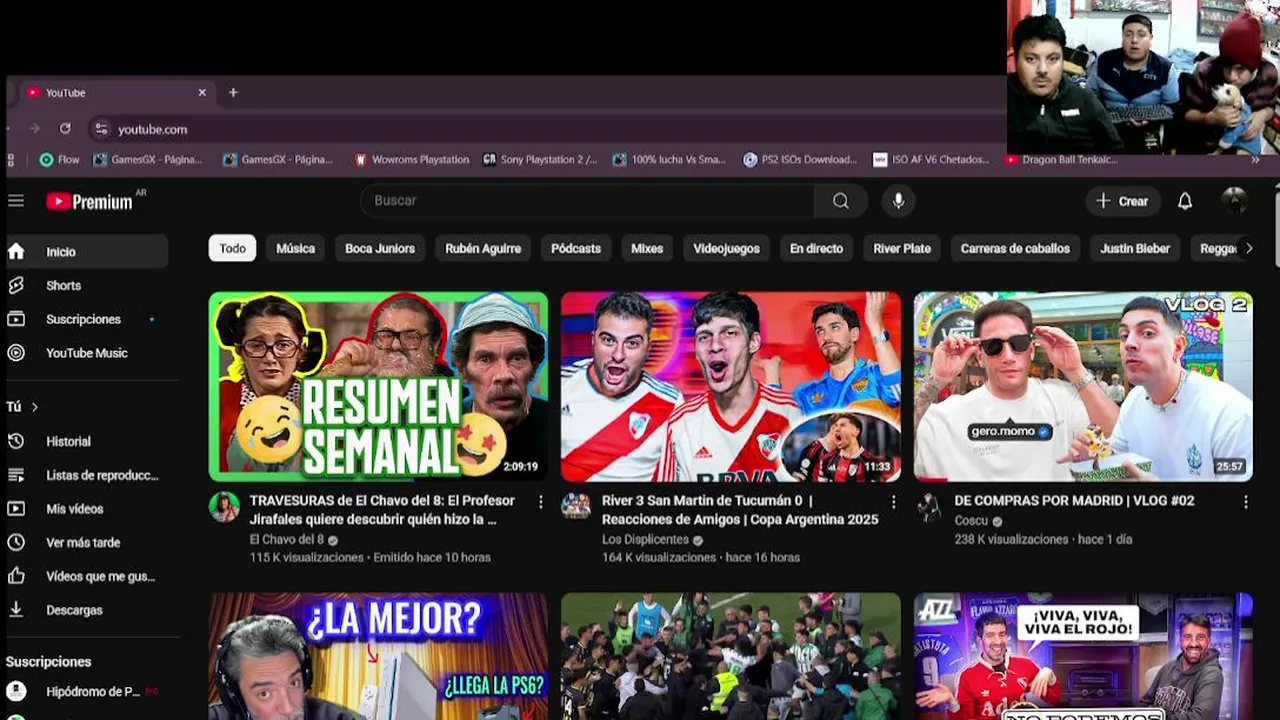The width and height of the screenshot is (1280, 720).
Task: Reload the page with refresh icon
Action: tap(65, 129)
